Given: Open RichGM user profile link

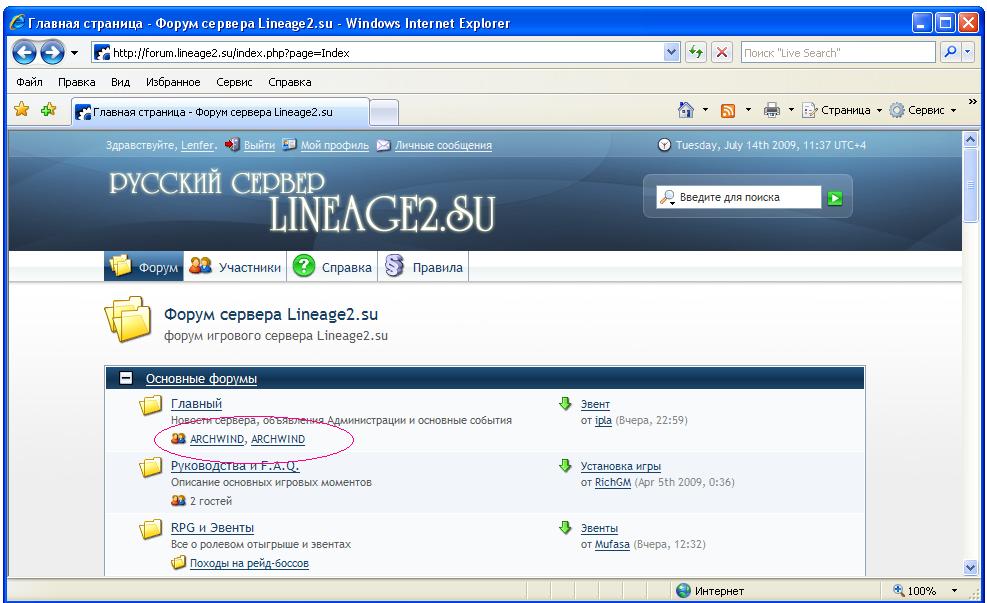Looking at the screenshot, I should pyautogui.click(x=612, y=482).
